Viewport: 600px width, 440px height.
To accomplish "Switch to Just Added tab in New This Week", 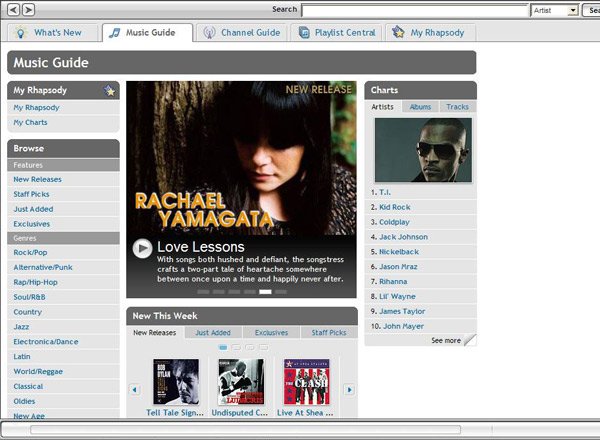I will [213, 332].
